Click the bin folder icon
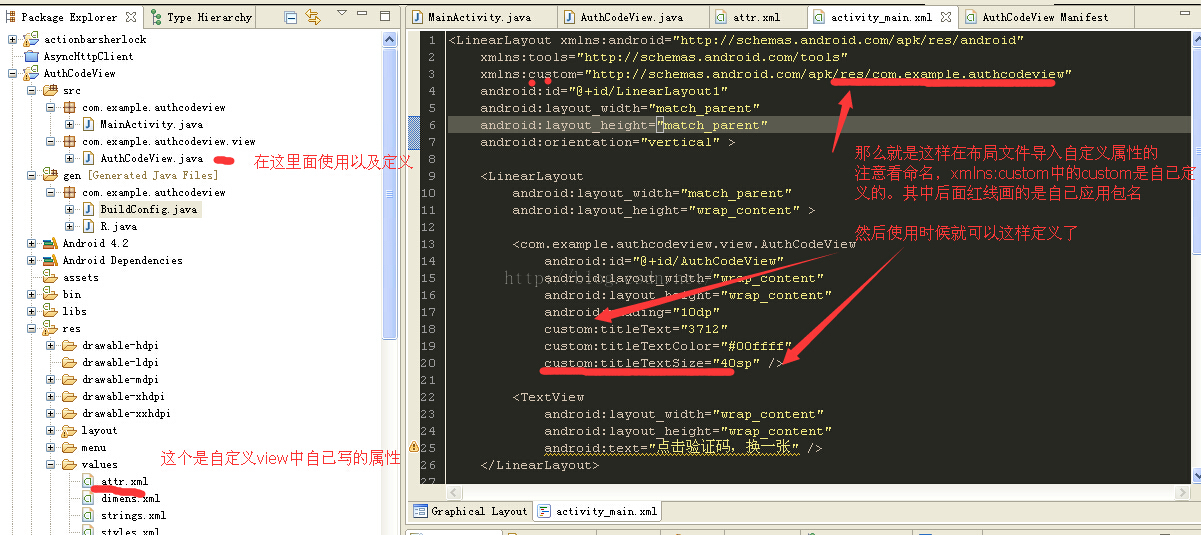The image size is (1201, 535). pos(50,294)
